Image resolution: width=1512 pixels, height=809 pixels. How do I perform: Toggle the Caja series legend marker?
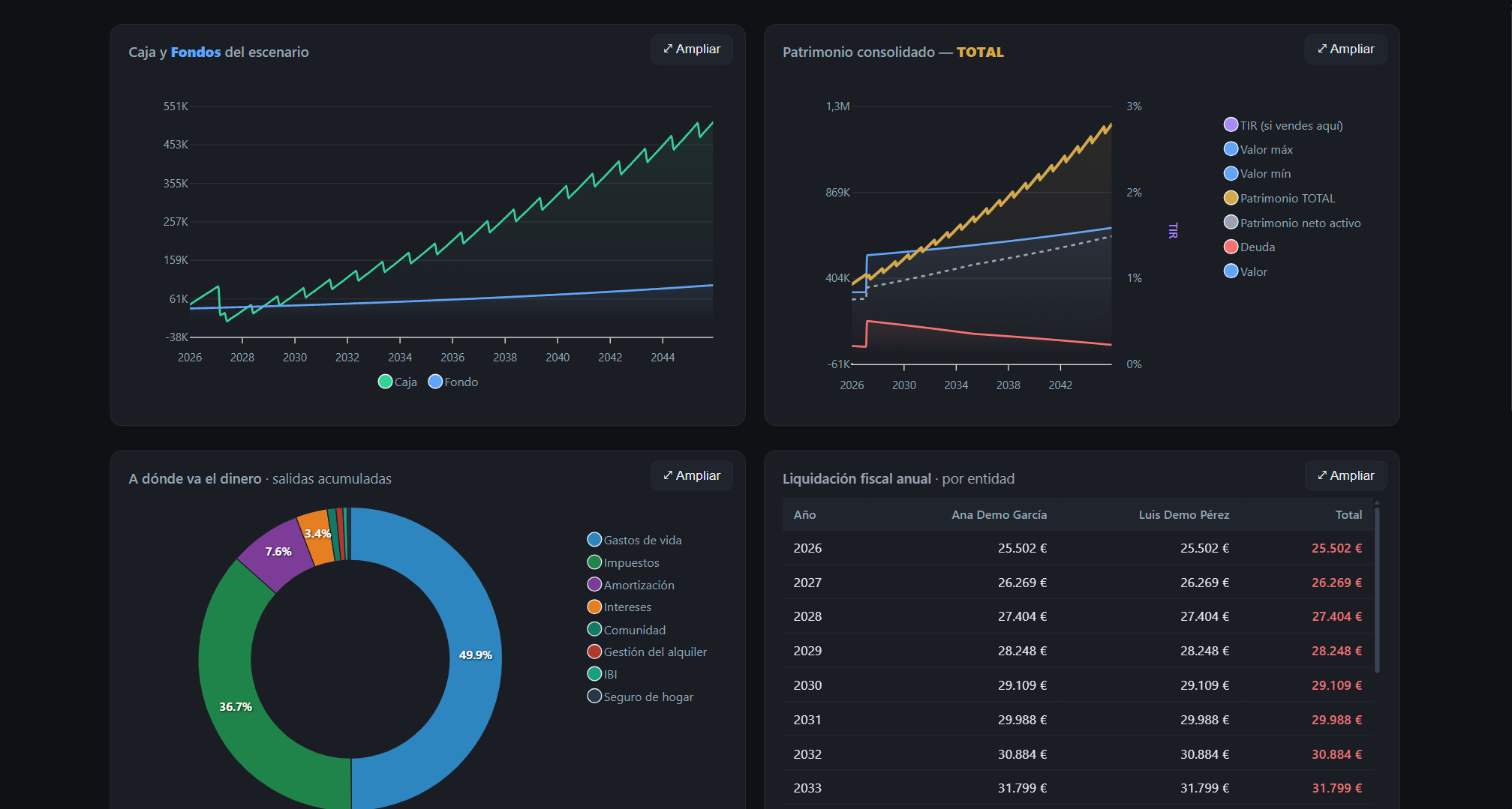(x=385, y=382)
